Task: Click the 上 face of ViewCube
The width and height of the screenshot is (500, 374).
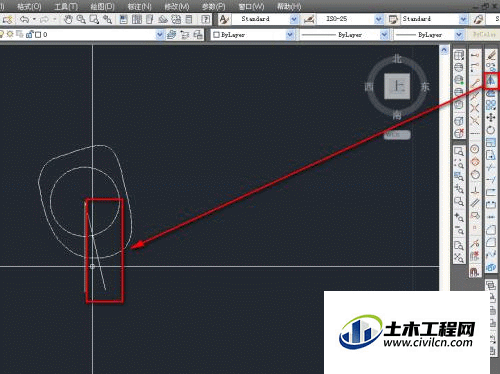Action: [397, 86]
